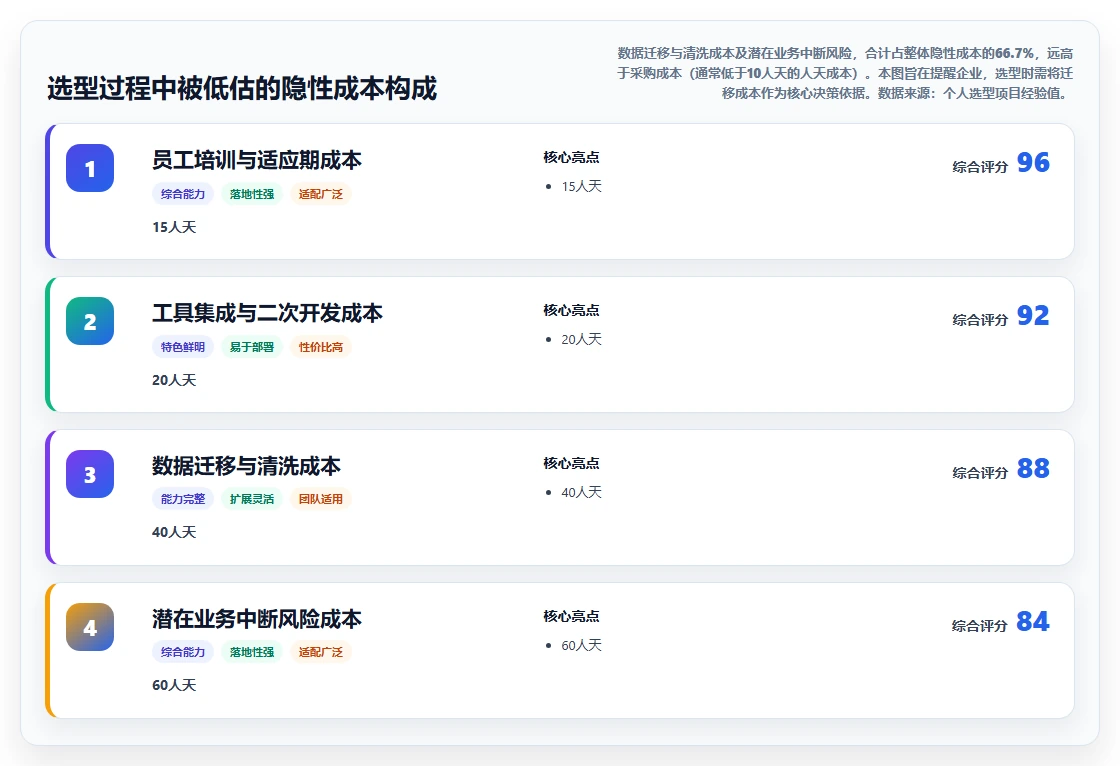The width and height of the screenshot is (1120, 766).
Task: Click the 落地性强 tag in card 1
Action: click(251, 194)
